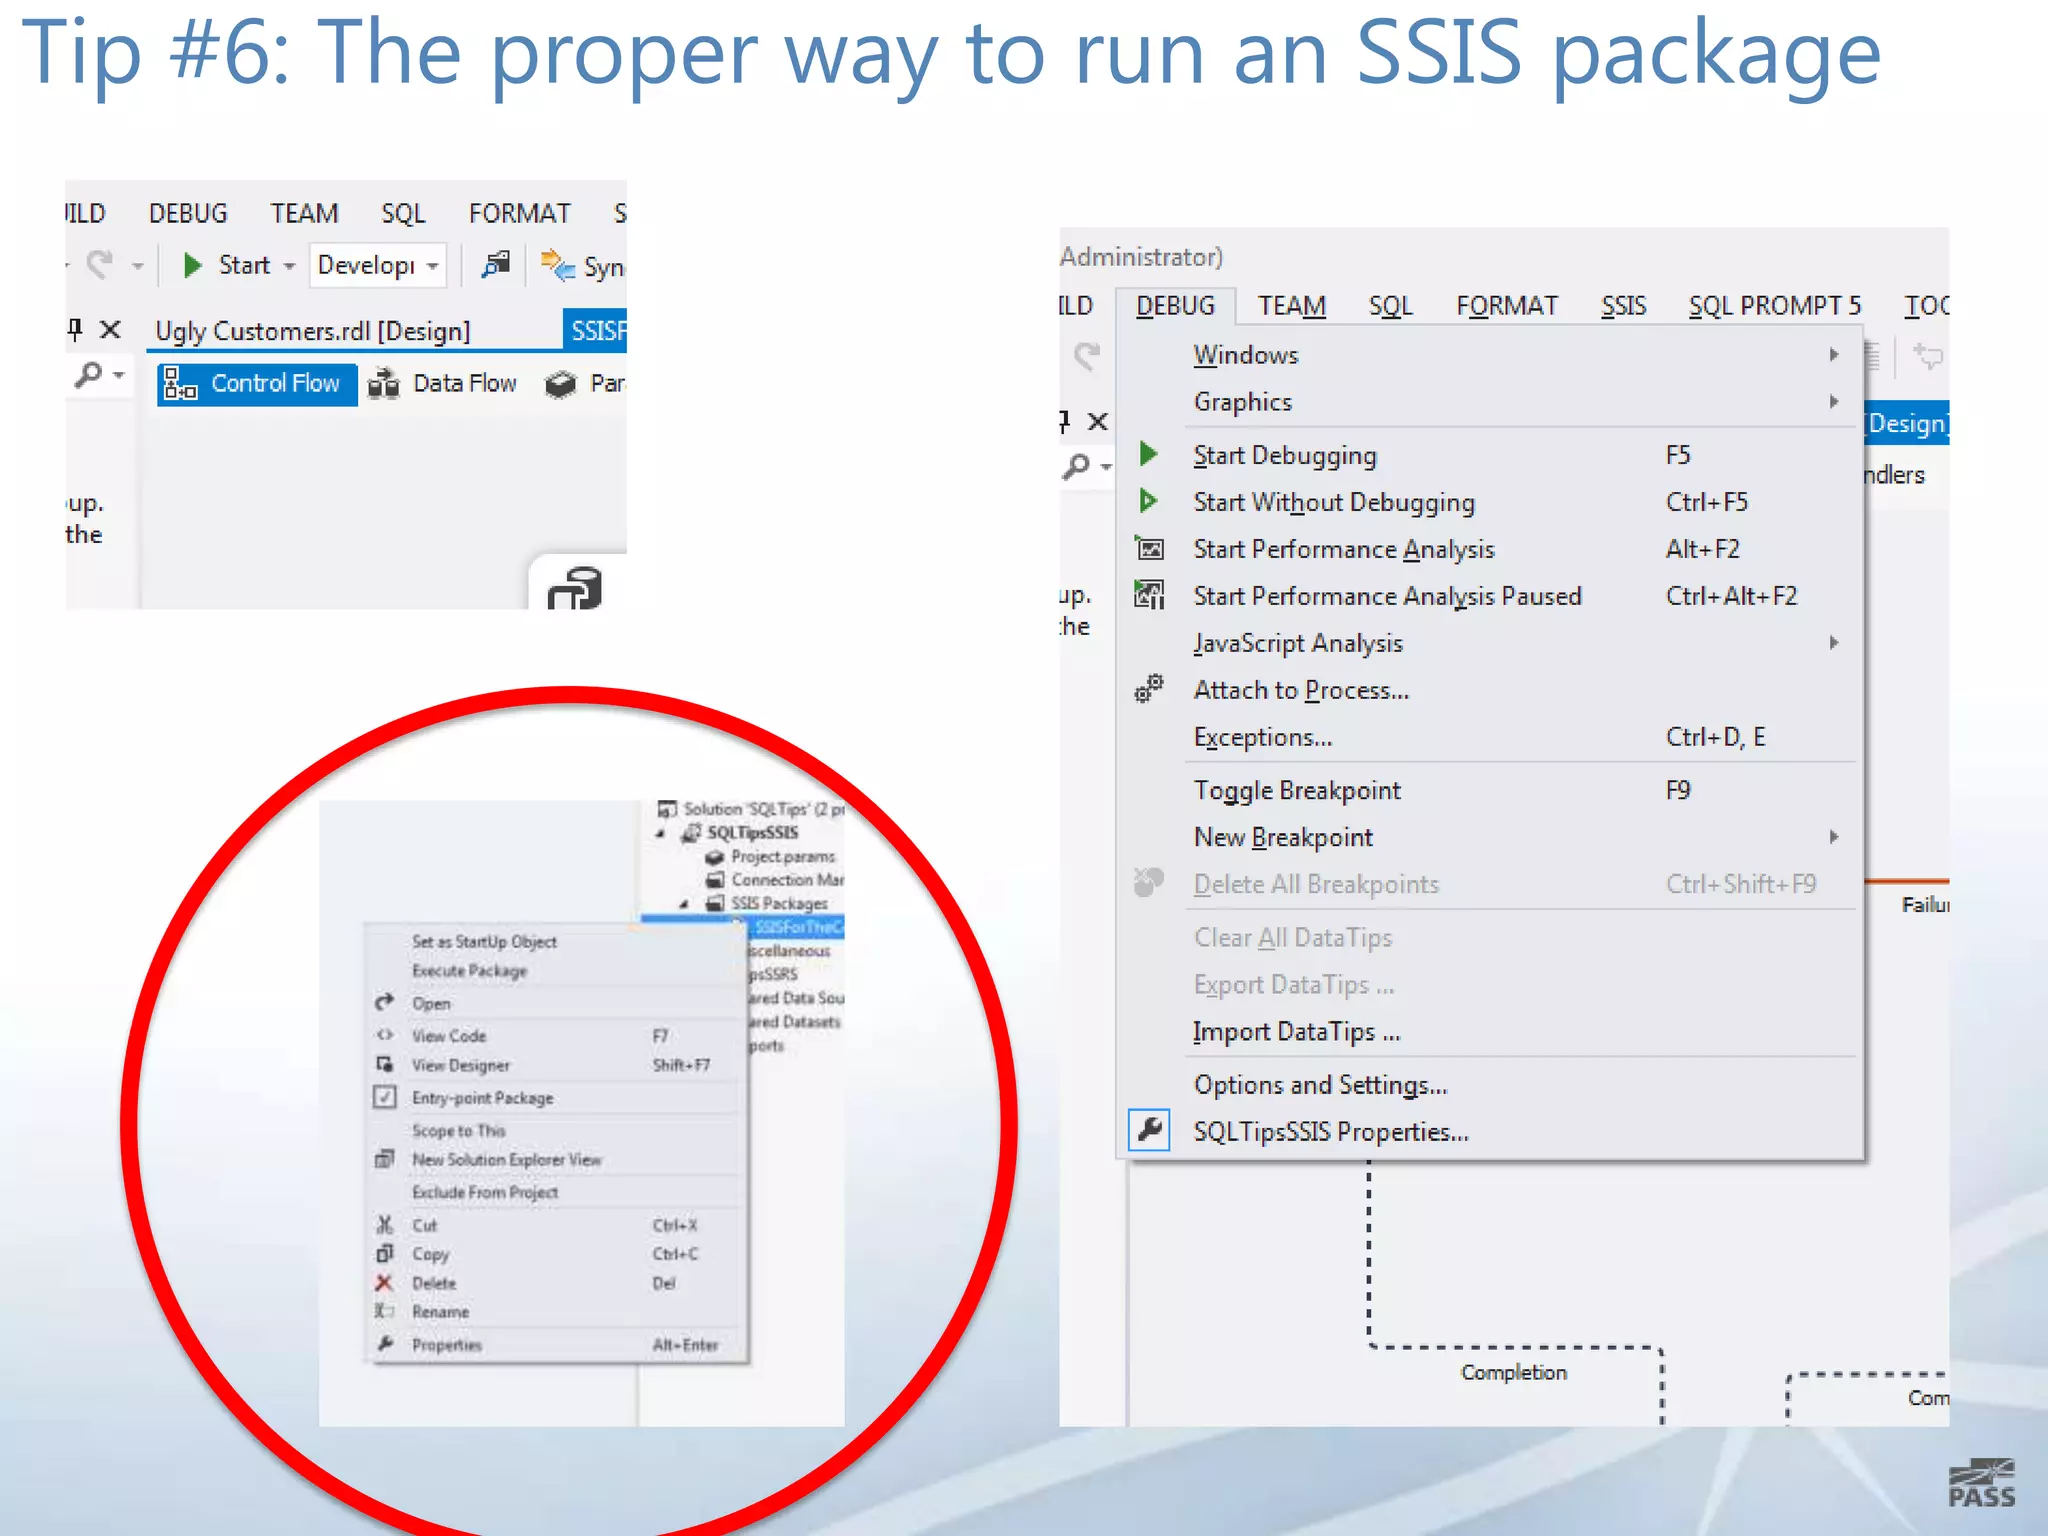Viewport: 2048px width, 1536px height.
Task: Open the dropdown arrow beside Start
Action: tap(290, 266)
